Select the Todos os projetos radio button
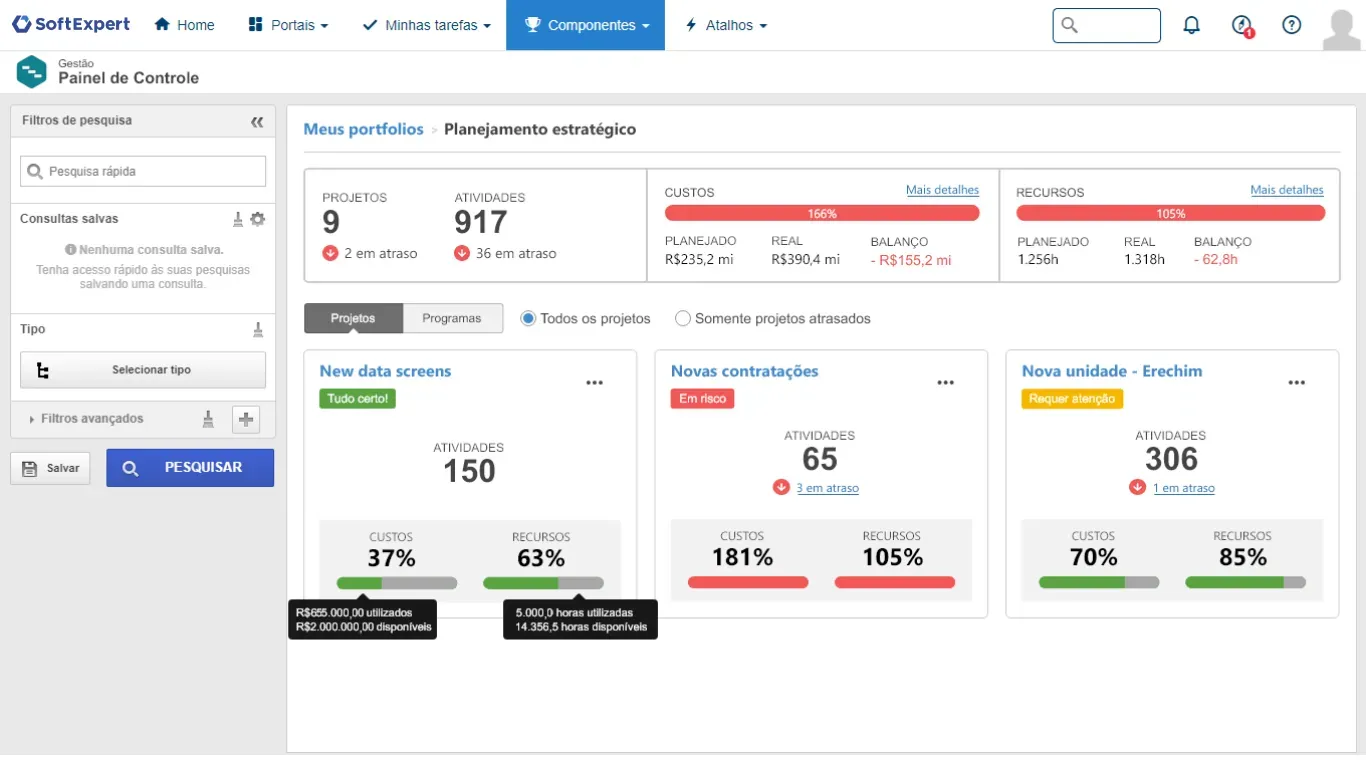 click(528, 319)
